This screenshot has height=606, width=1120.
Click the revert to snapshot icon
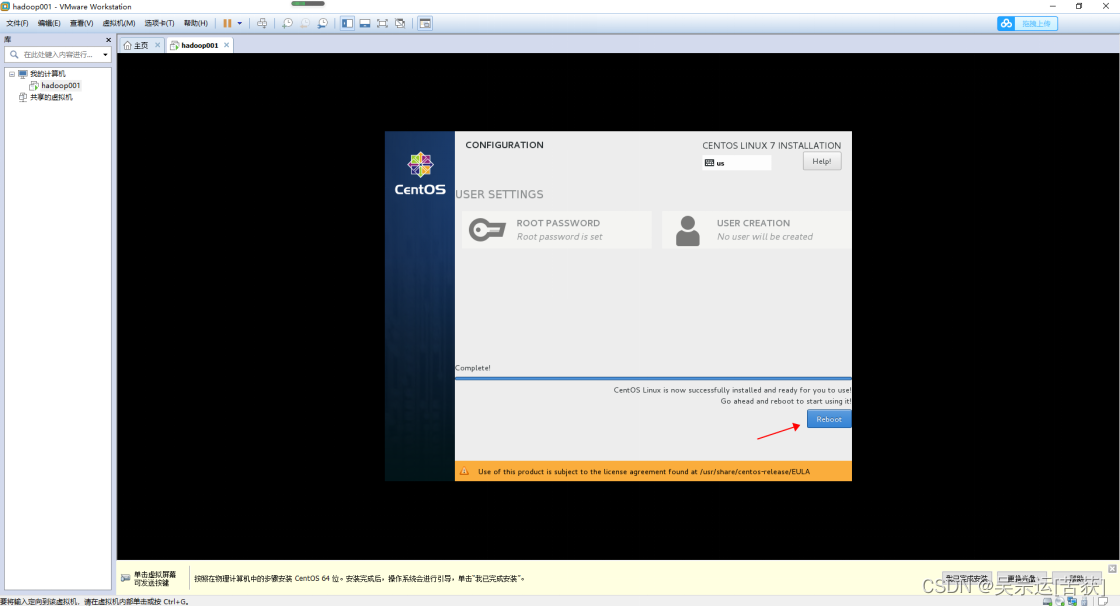(305, 24)
